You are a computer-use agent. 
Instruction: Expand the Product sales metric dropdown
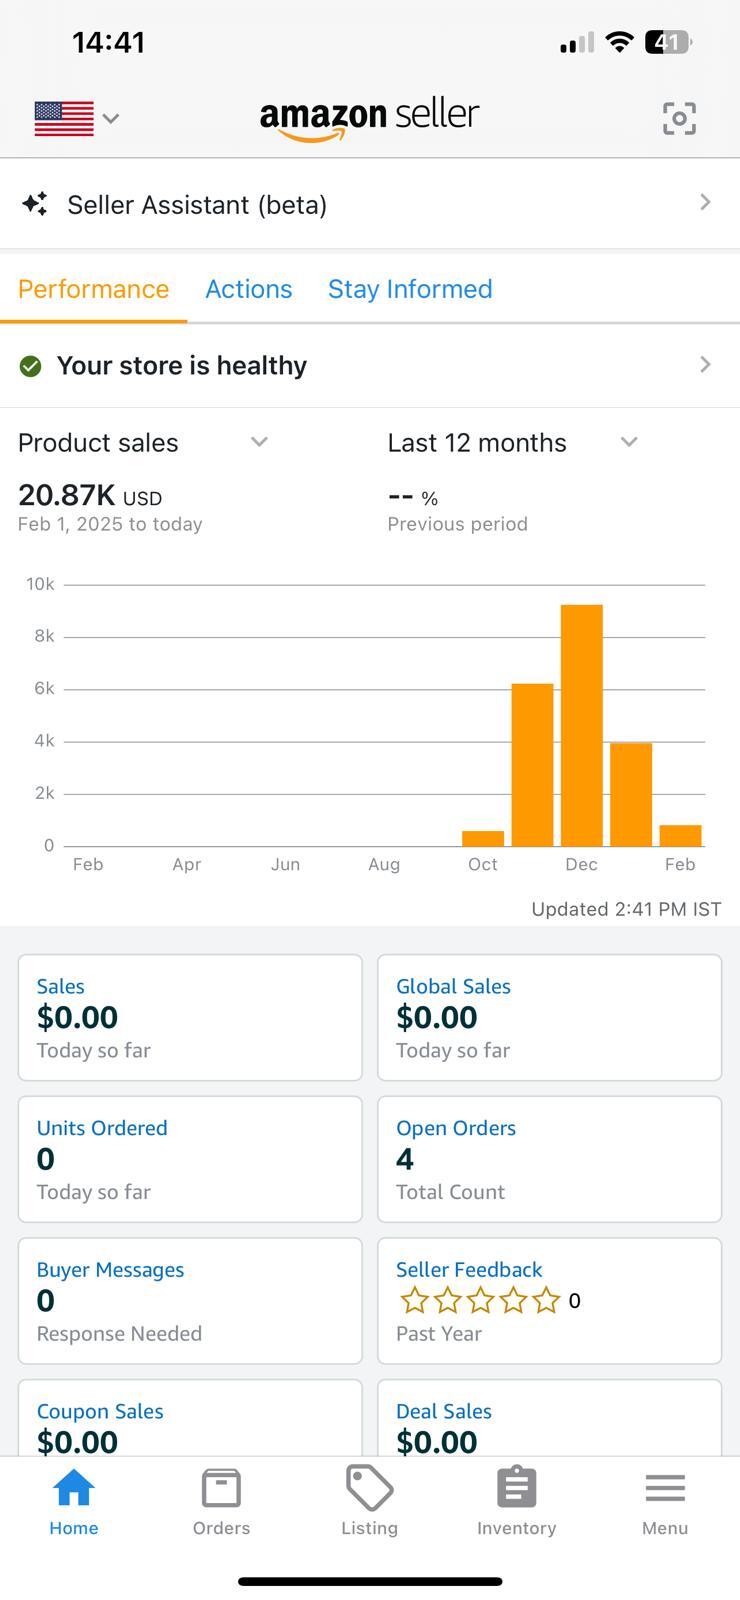pos(259,442)
